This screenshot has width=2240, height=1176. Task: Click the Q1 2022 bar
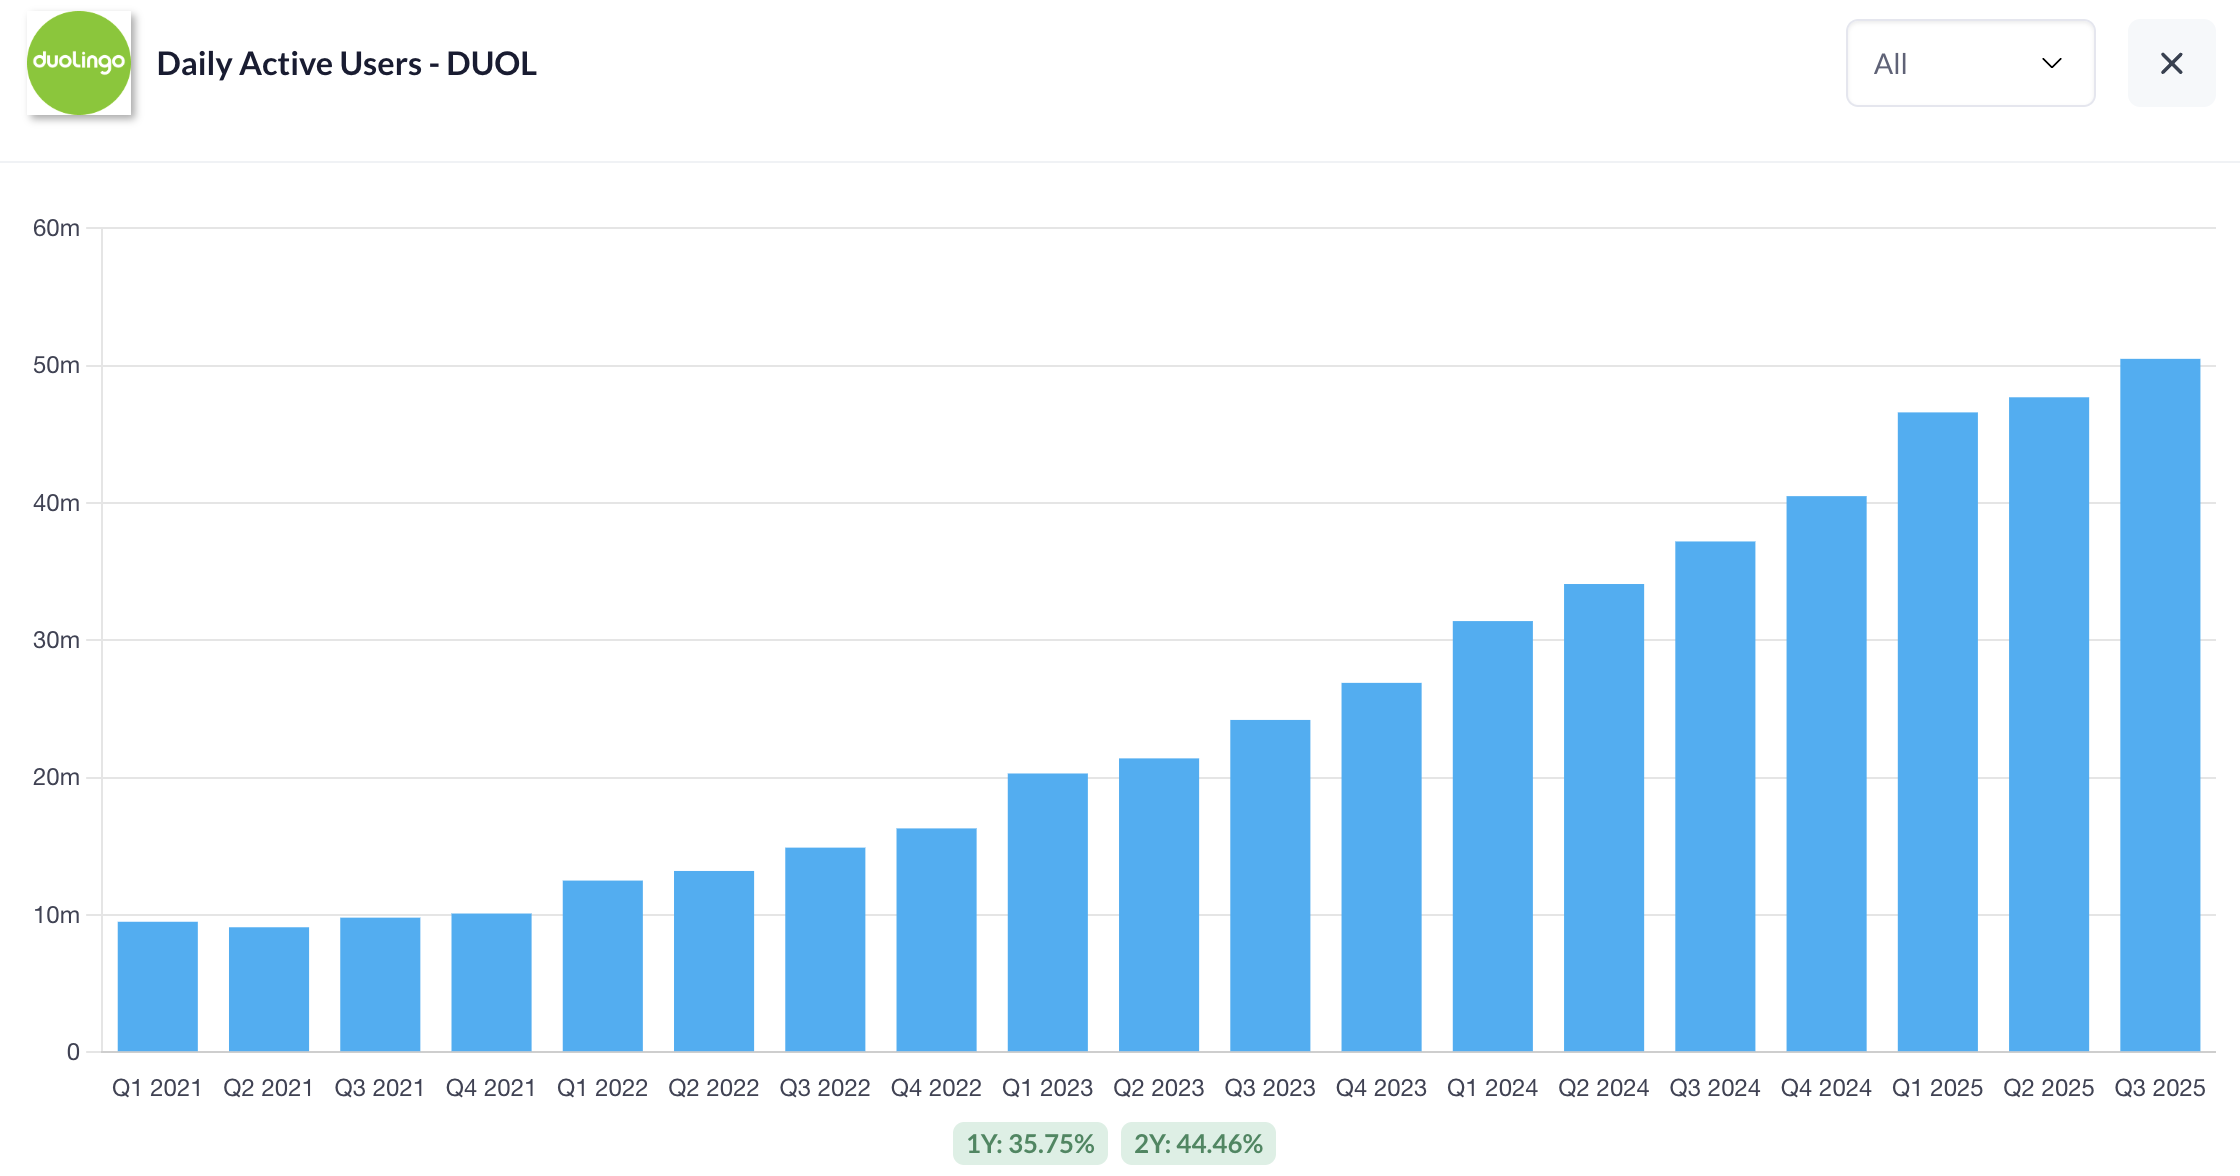pyautogui.click(x=602, y=966)
